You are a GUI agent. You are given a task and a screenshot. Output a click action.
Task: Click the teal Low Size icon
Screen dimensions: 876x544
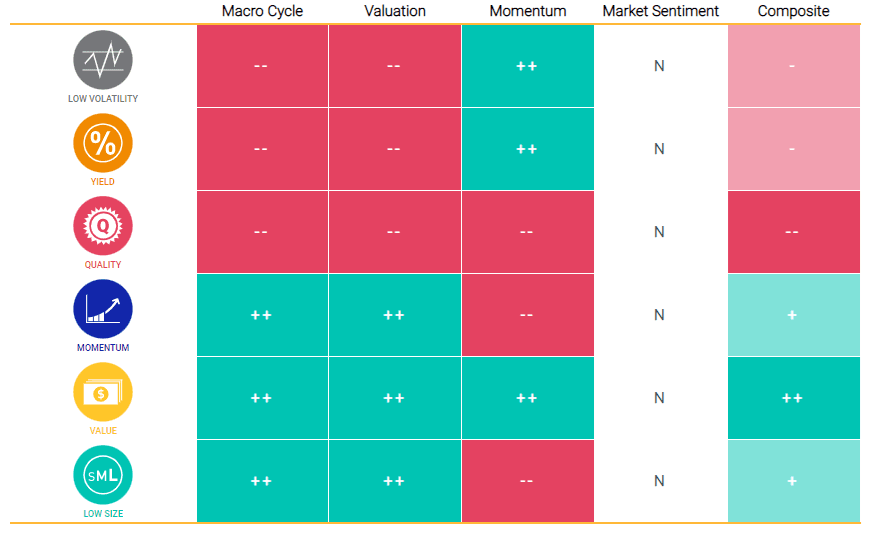(x=102, y=475)
